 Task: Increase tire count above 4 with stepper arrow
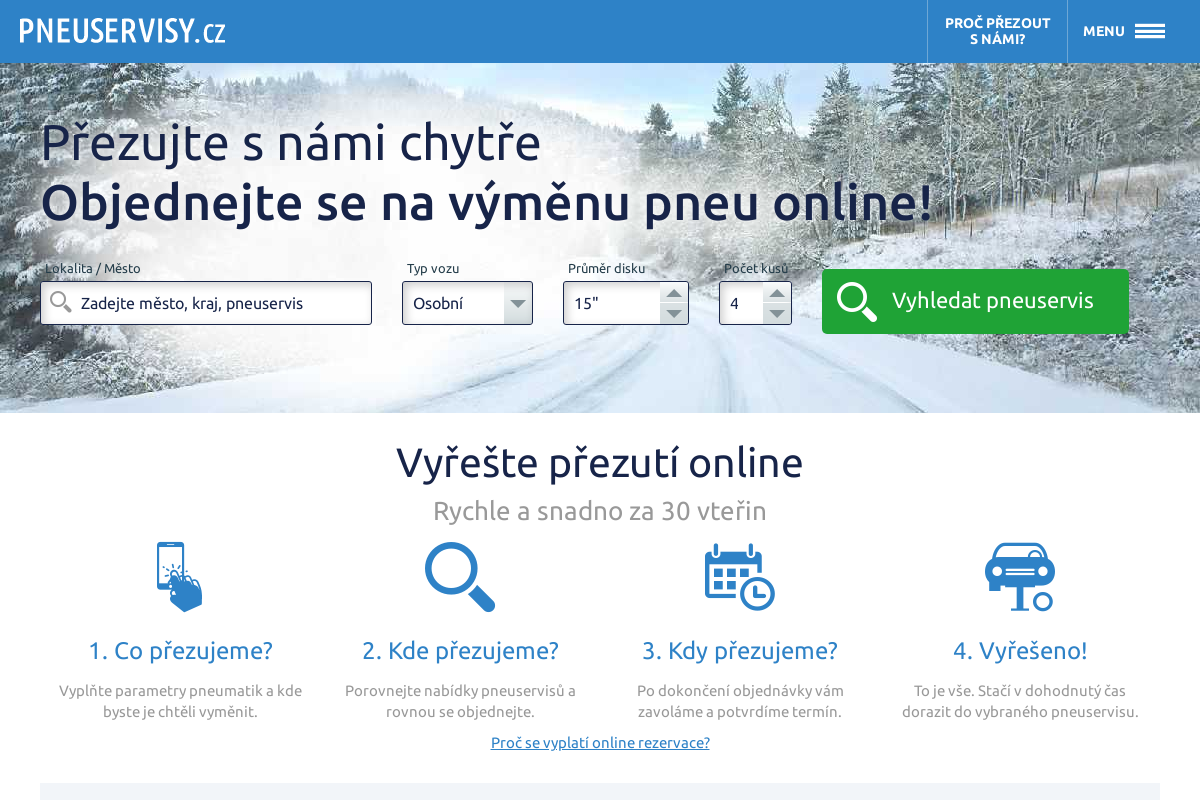pos(778,292)
